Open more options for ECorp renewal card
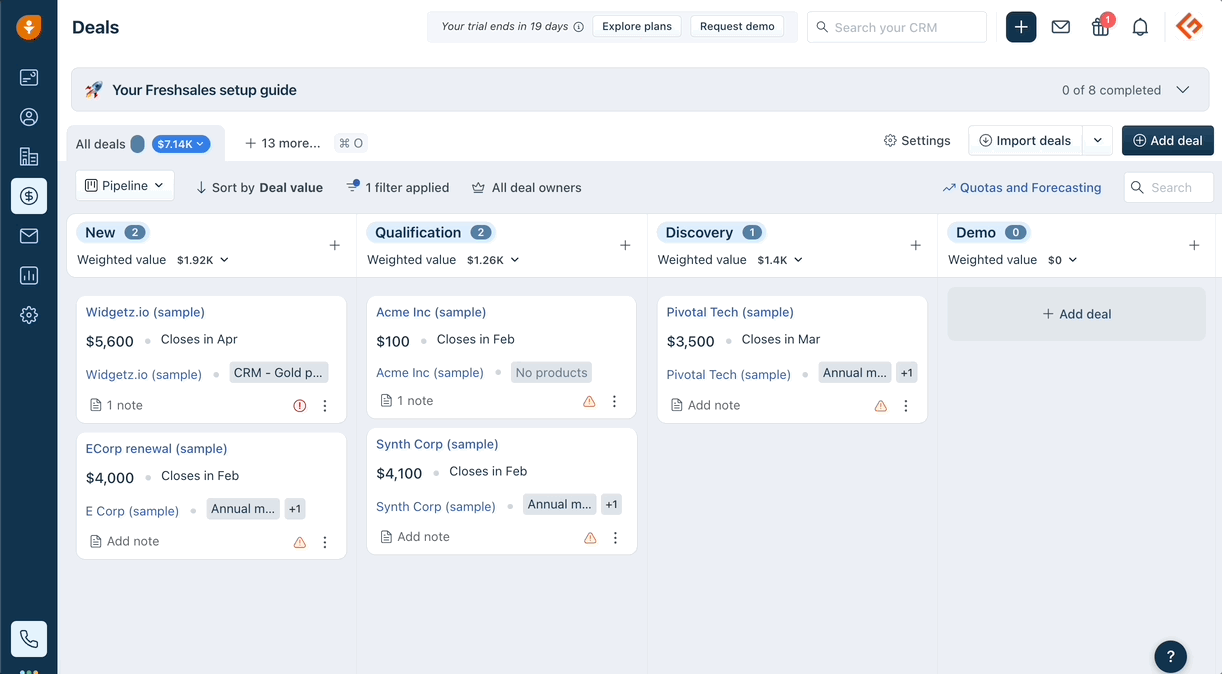The height and width of the screenshot is (674, 1222). 325,542
